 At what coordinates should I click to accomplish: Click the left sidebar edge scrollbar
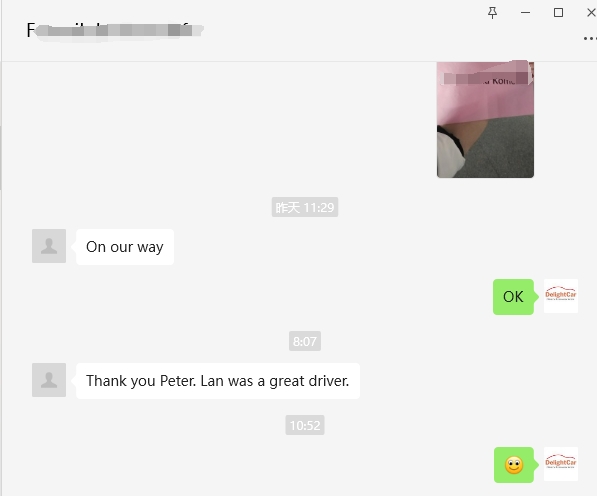(1, 158)
